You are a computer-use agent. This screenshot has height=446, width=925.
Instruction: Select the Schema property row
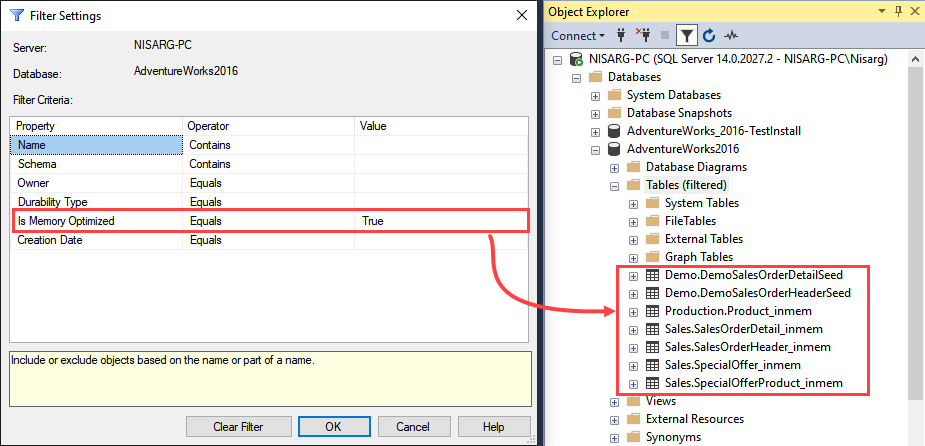pyautogui.click(x=269, y=164)
